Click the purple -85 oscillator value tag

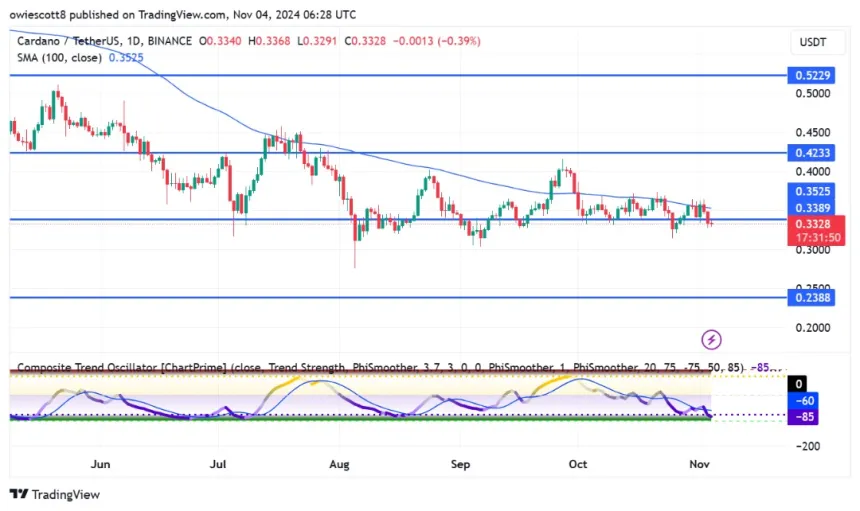tap(803, 416)
